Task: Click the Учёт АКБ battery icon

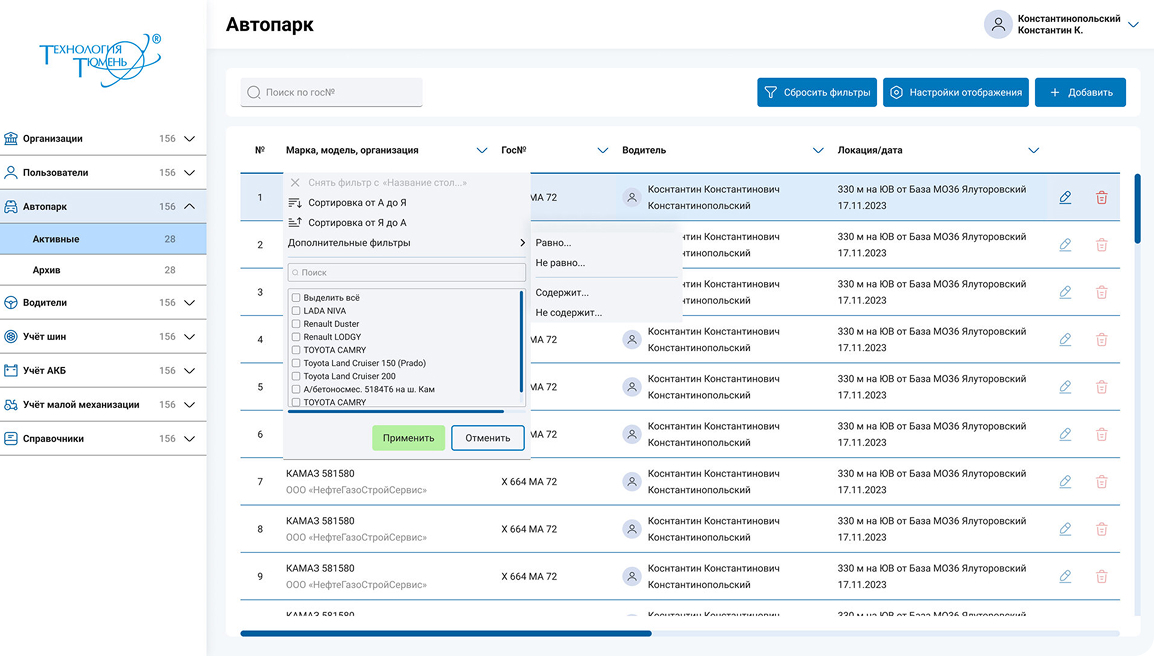Action: [11, 371]
